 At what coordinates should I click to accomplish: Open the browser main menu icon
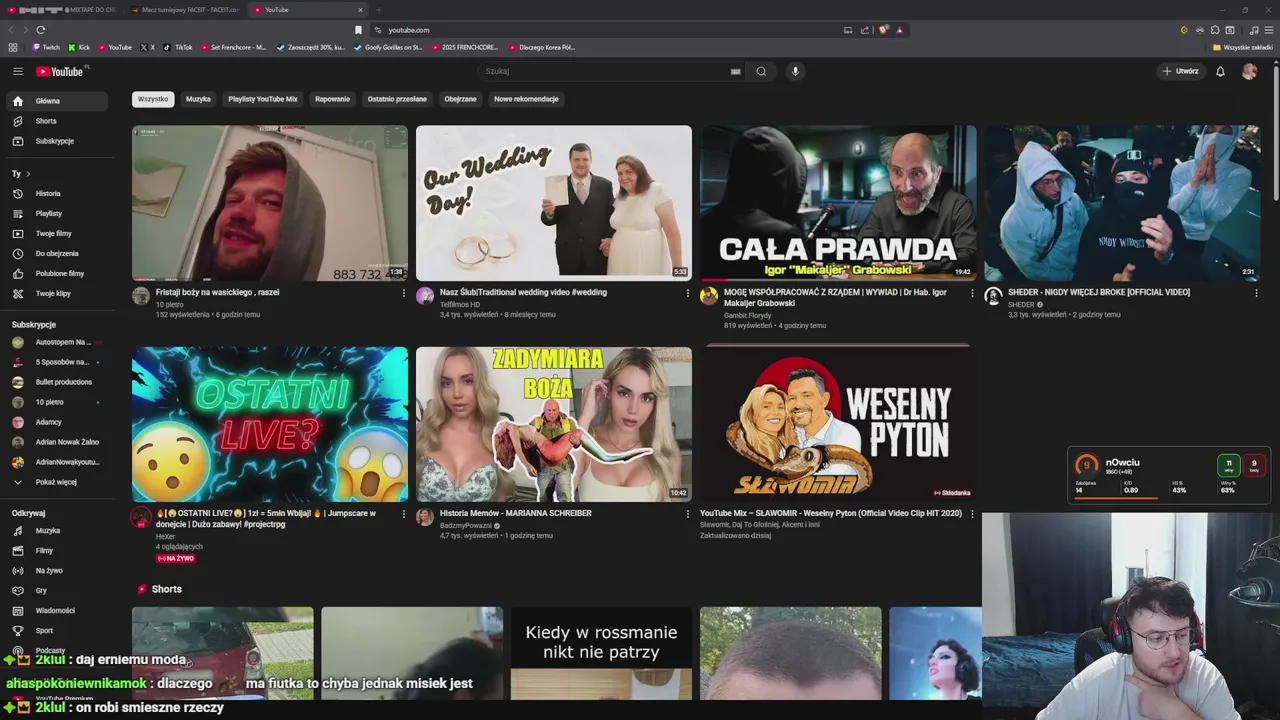click(1268, 30)
